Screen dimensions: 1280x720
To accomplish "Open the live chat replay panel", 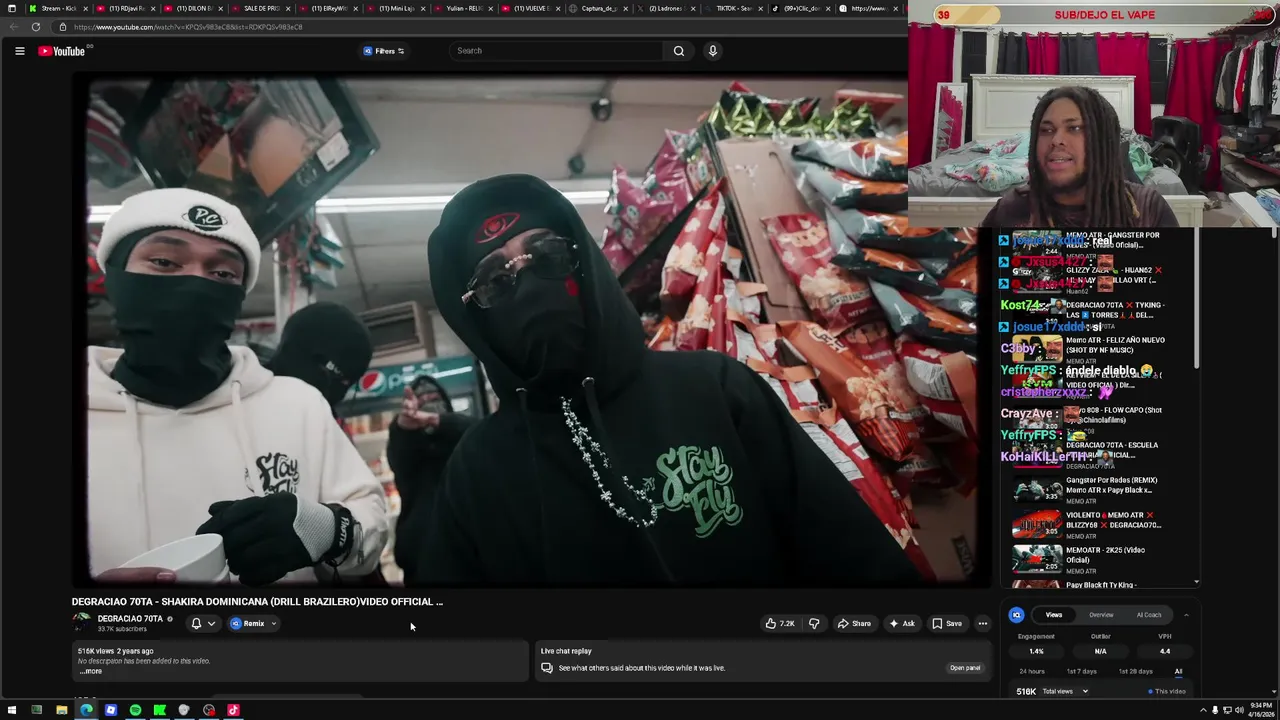I will [965, 668].
